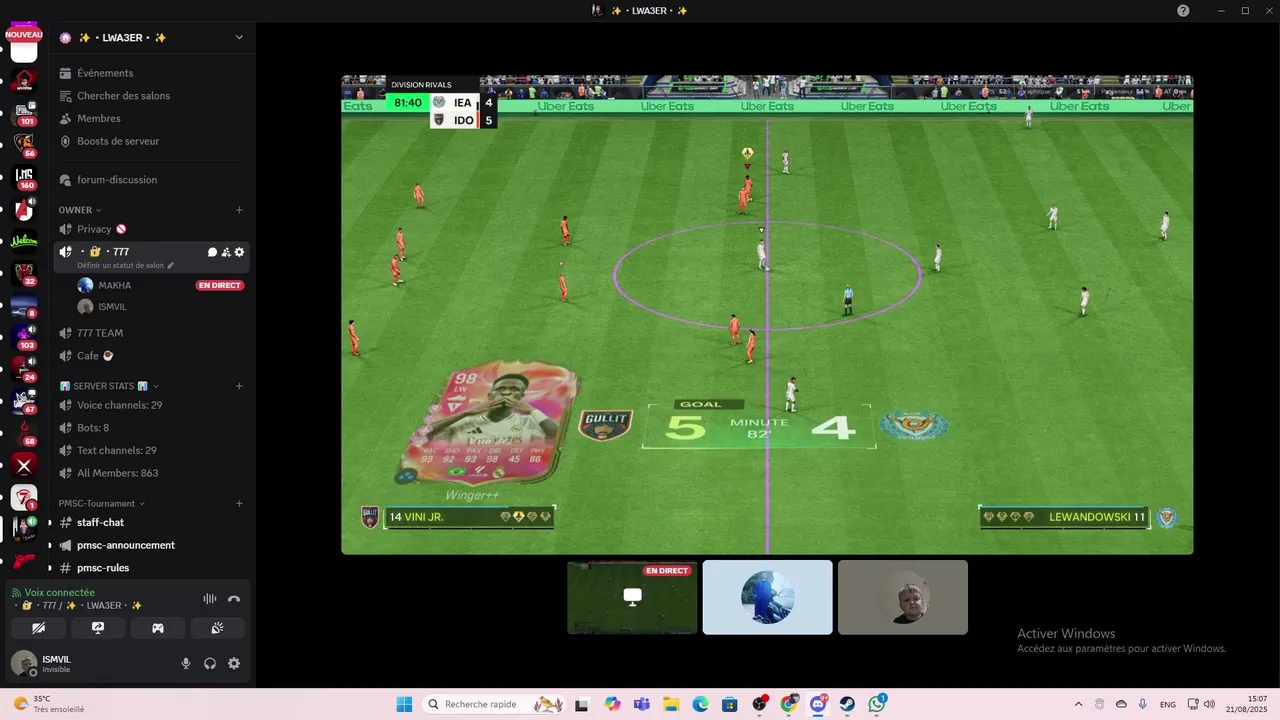Select the EN DIRECT stream thumbnail

click(632, 597)
